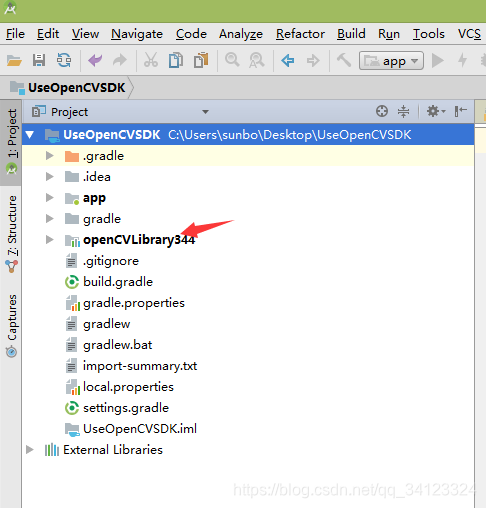This screenshot has height=508, width=486.
Task: Collapse the UseOpenCVSDK root node
Action: [x=30, y=135]
